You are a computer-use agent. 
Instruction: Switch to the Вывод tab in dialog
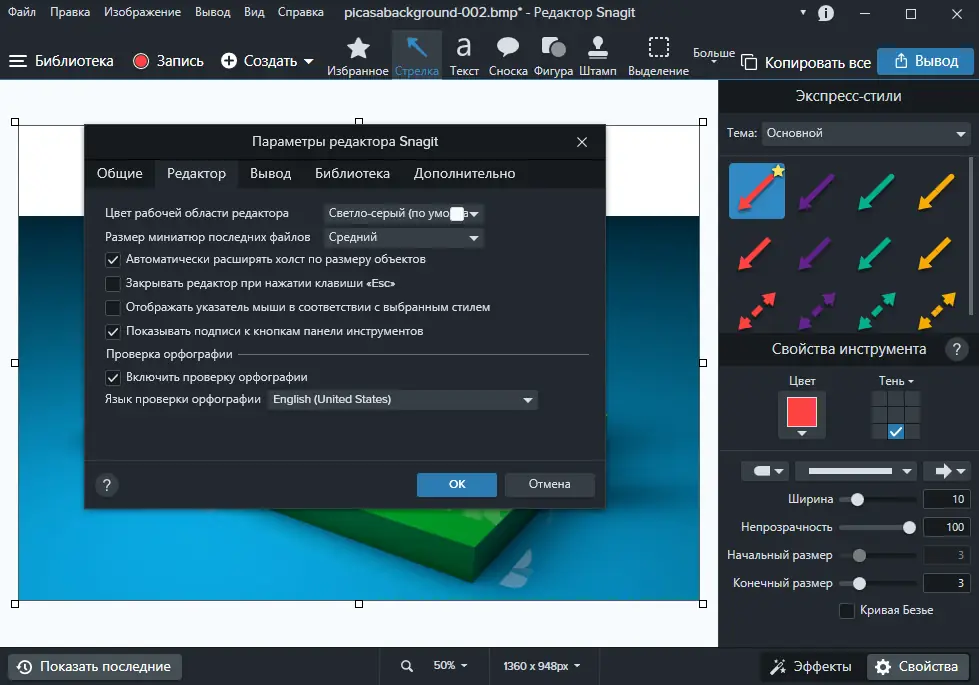[x=270, y=174]
